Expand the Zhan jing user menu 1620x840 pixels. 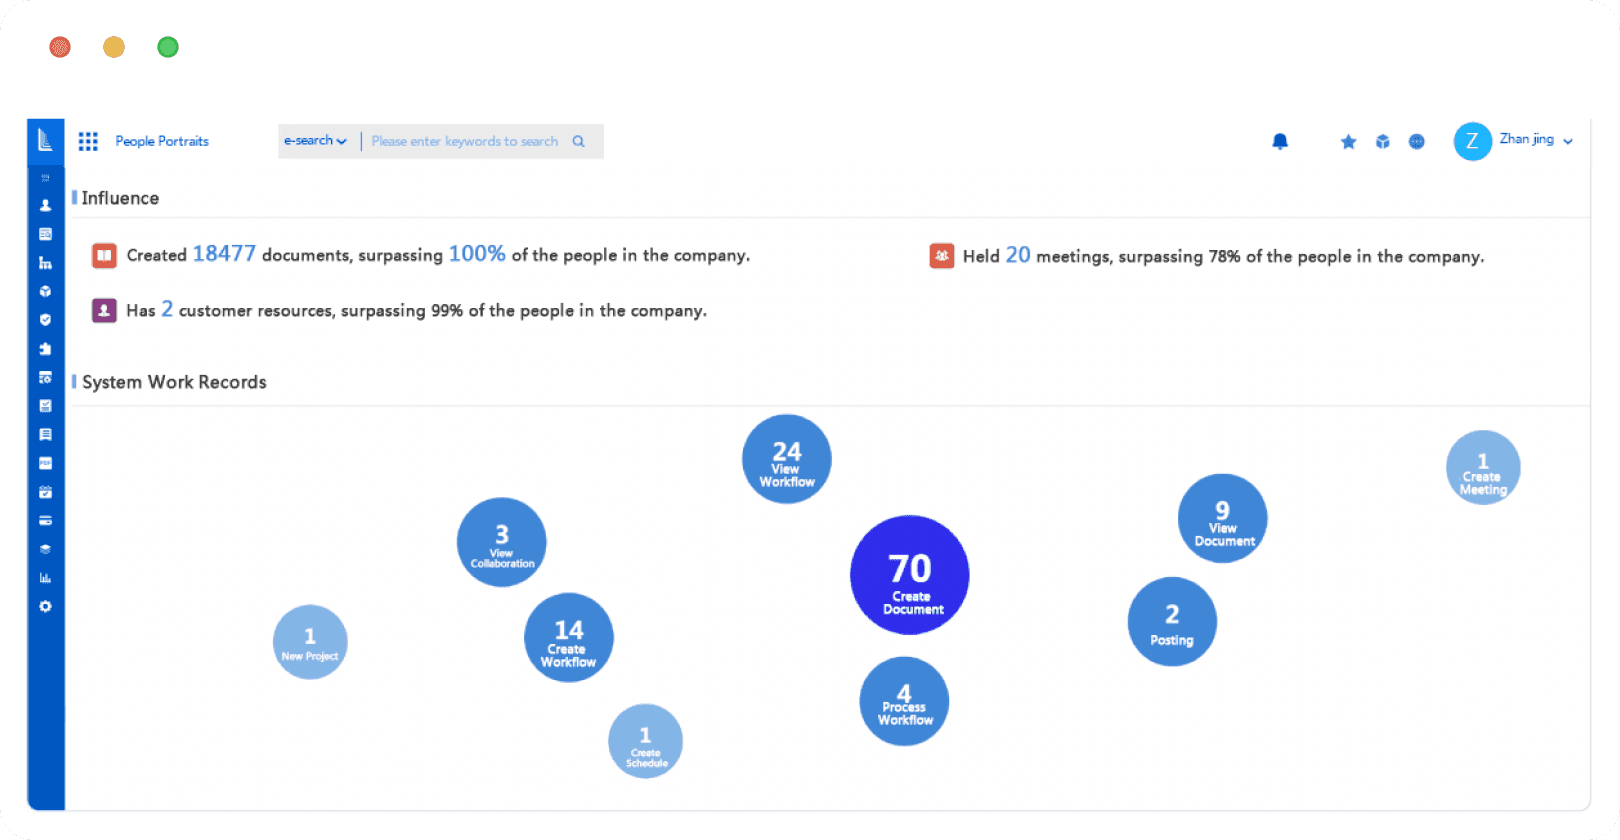(x=1536, y=140)
